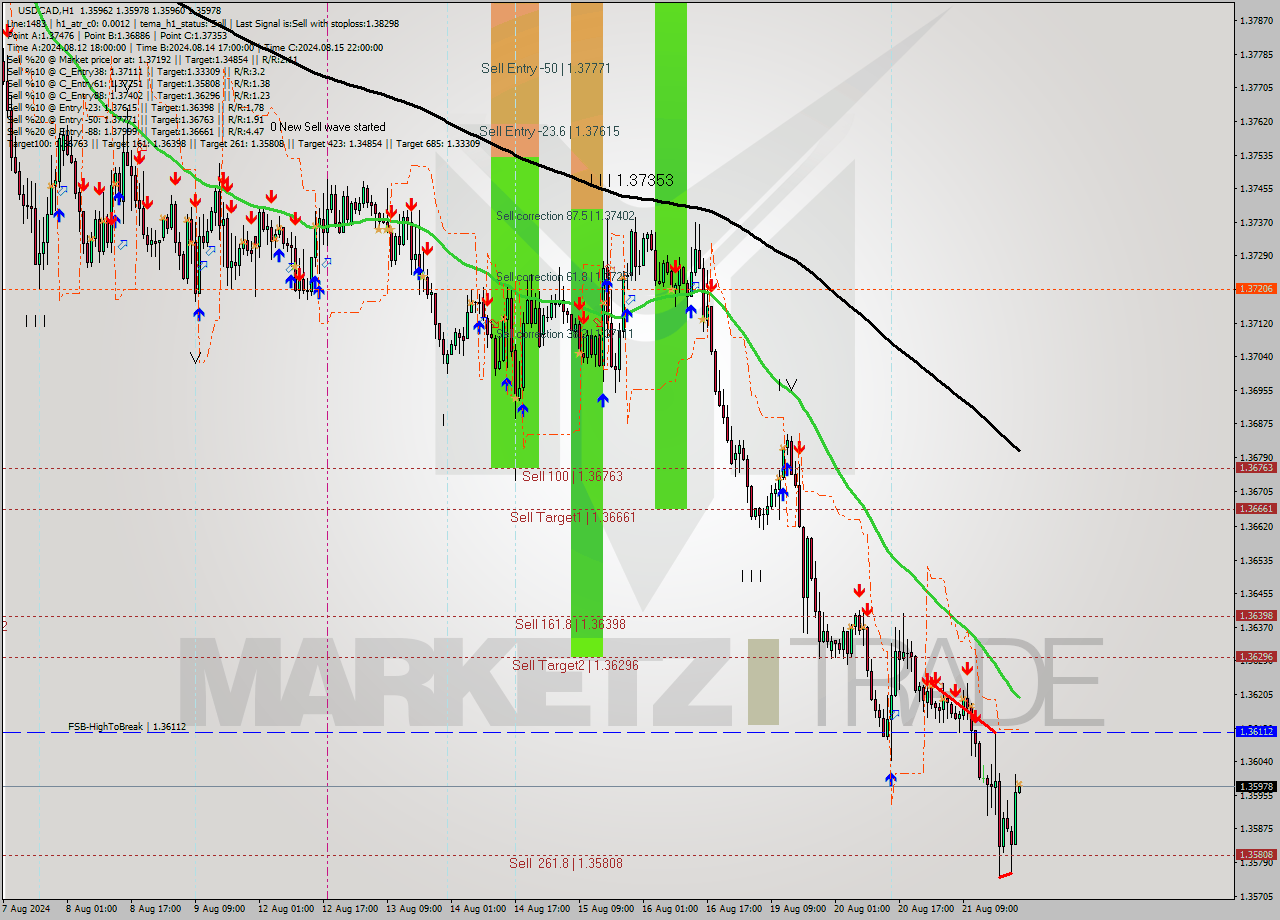This screenshot has width=1280, height=920.
Task: Click the 1.36040 price scale value
Action: tap(1256, 761)
